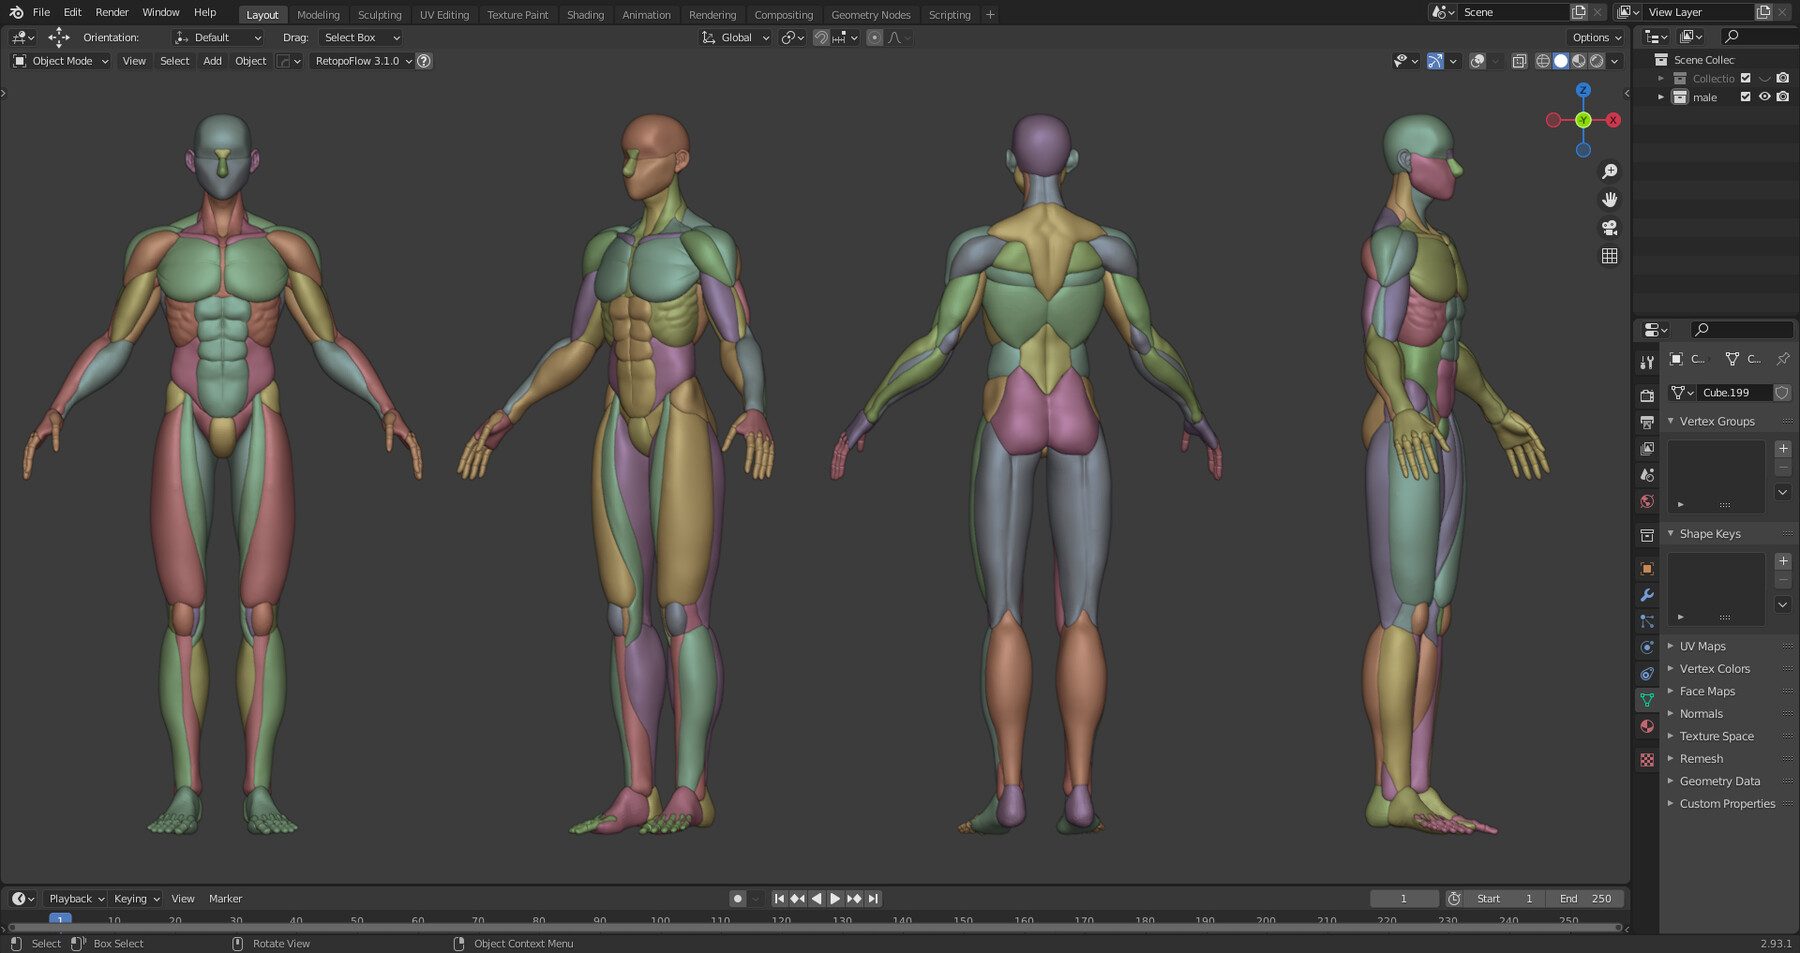This screenshot has width=1800, height=953.
Task: Toggle proportional editing
Action: [875, 38]
